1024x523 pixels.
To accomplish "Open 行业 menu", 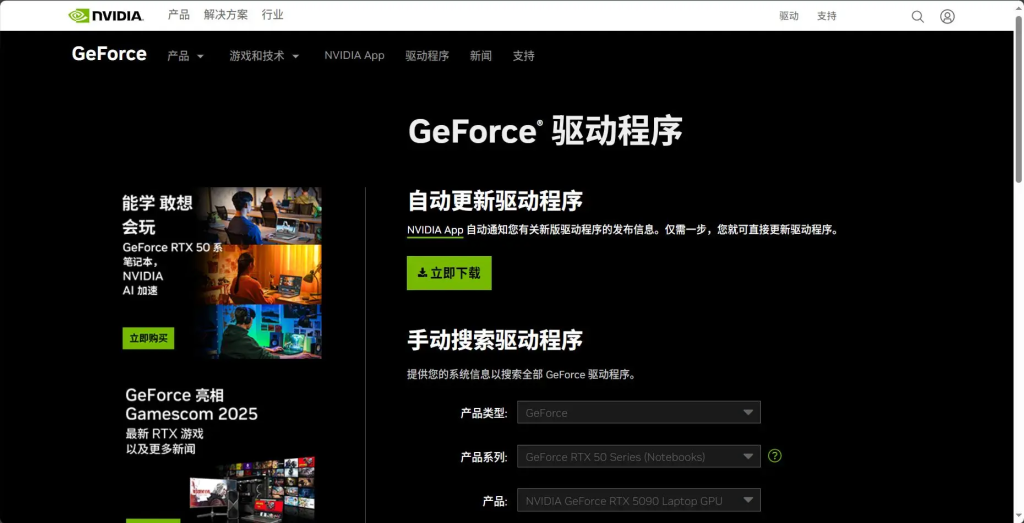I will tap(272, 15).
